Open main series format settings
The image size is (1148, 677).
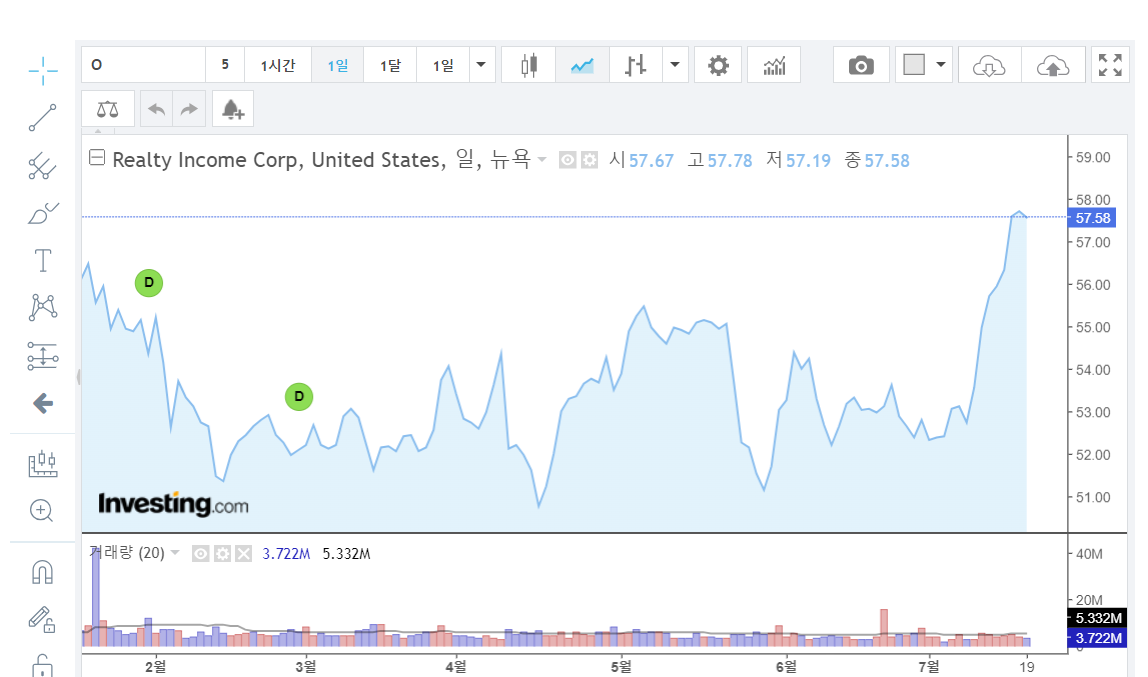(x=589, y=160)
